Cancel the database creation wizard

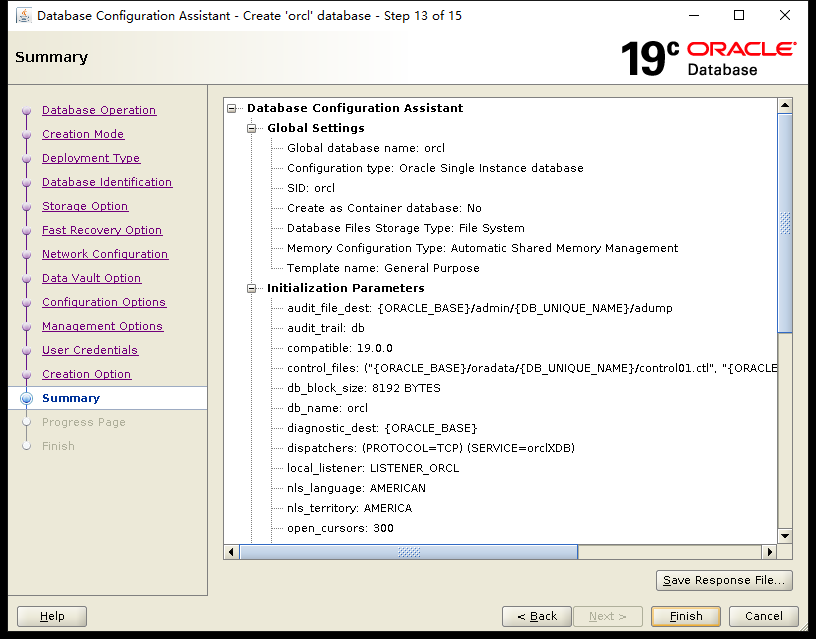click(763, 616)
